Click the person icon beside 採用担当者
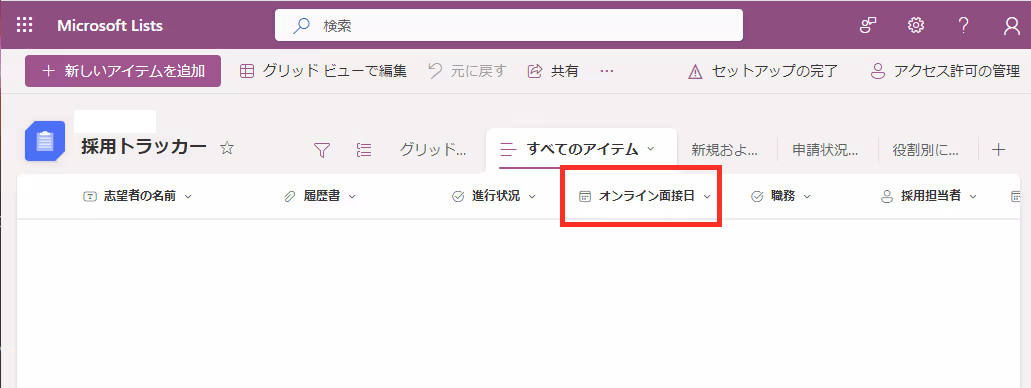 pyautogui.click(x=887, y=196)
